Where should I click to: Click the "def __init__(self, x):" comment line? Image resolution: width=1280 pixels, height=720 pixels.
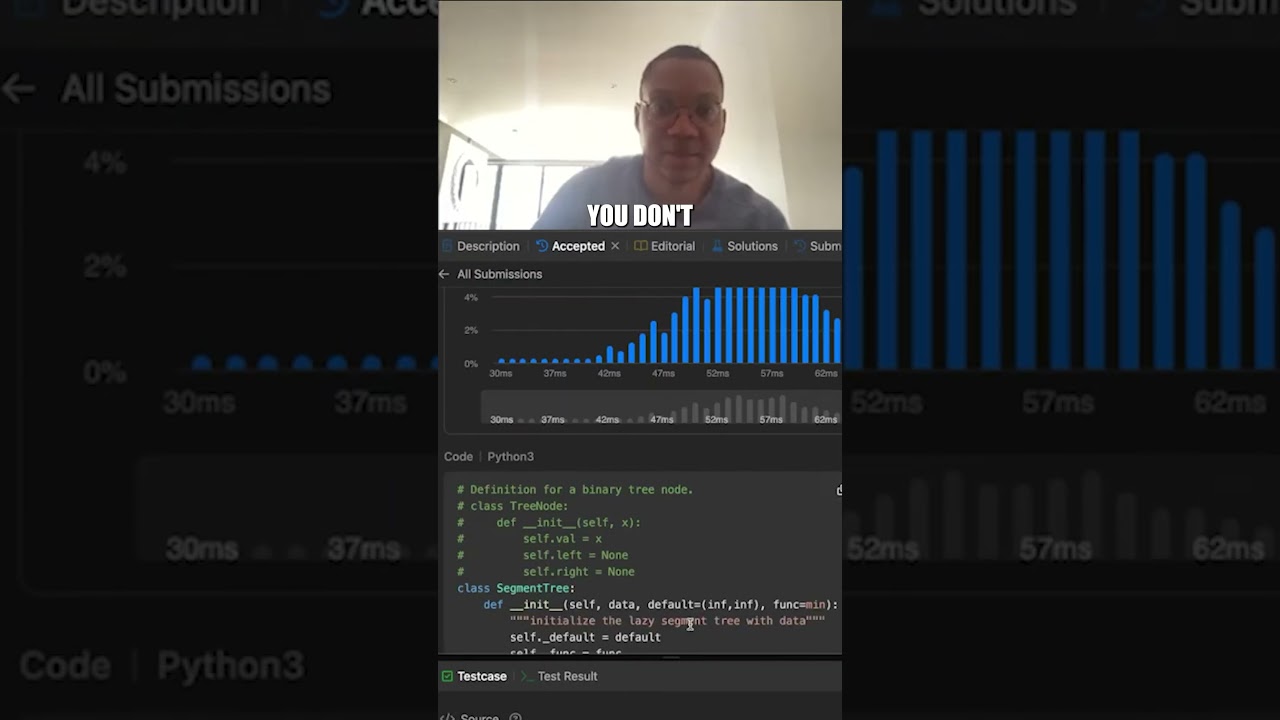pyautogui.click(x=549, y=522)
